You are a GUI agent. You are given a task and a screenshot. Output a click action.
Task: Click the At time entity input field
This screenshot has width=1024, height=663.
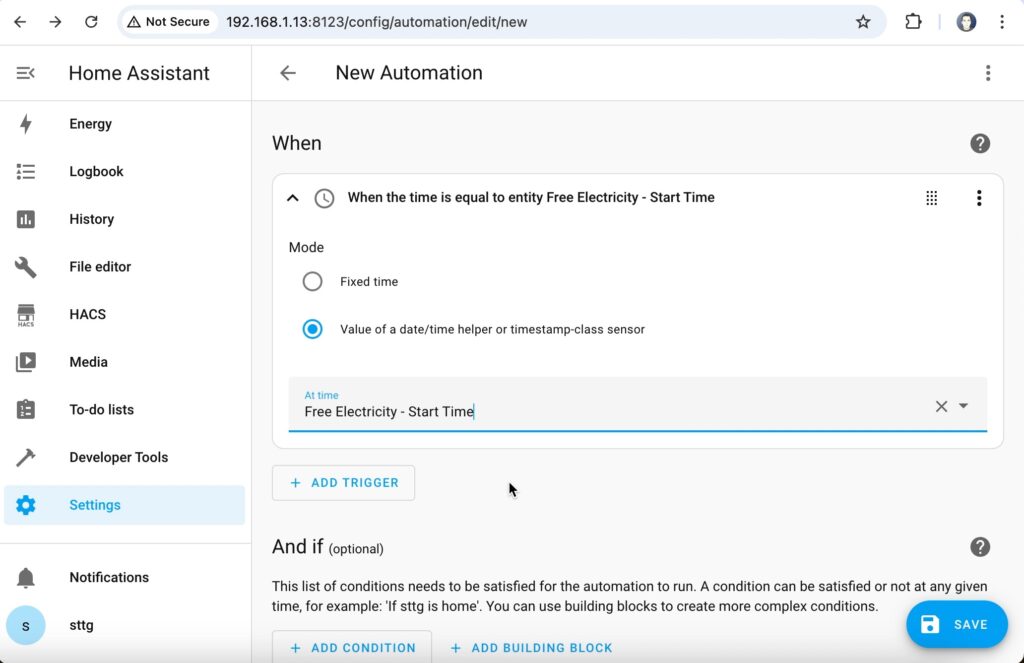click(x=637, y=404)
